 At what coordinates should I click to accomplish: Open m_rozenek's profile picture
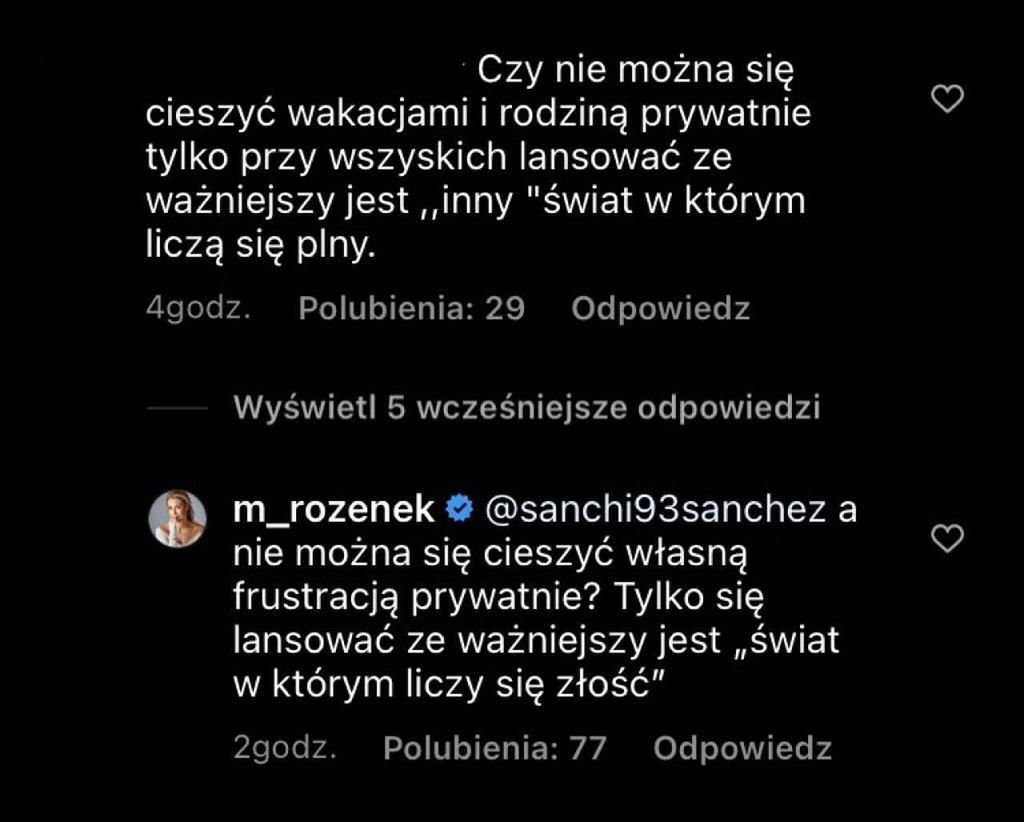[178, 518]
